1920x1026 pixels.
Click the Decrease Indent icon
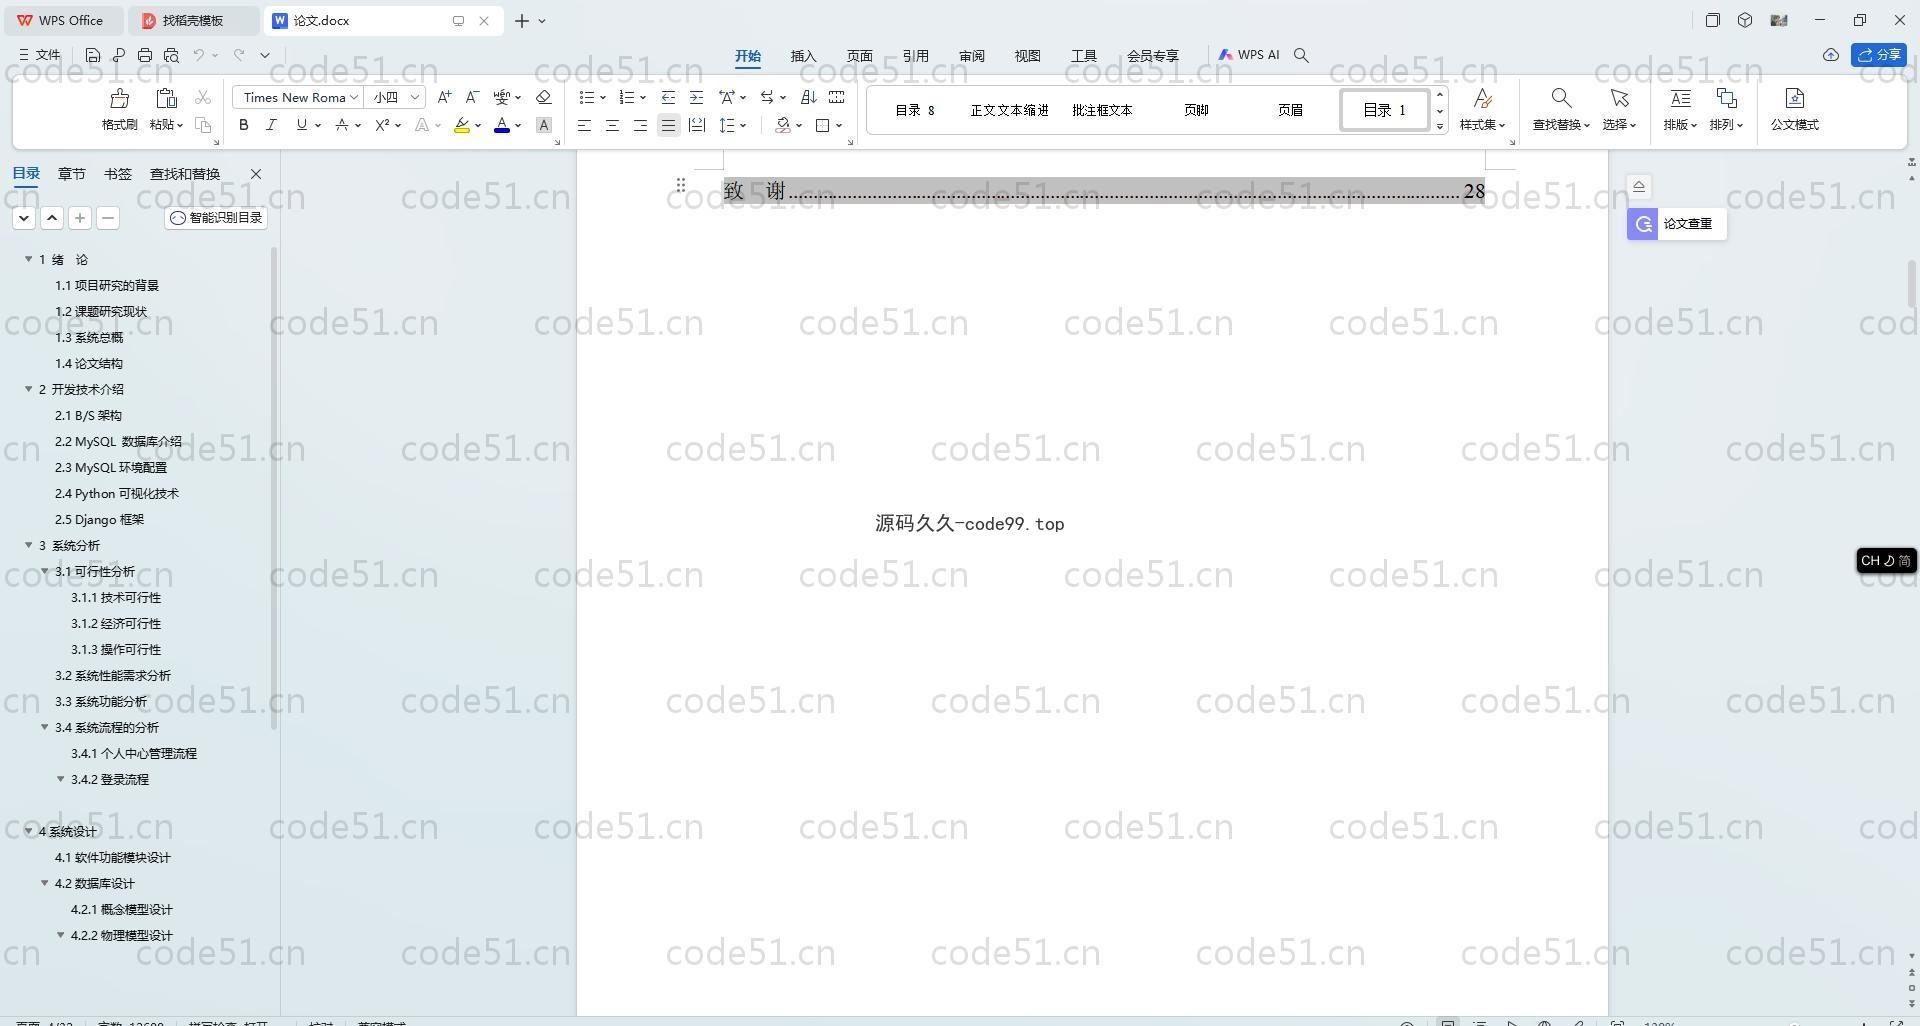coord(668,97)
